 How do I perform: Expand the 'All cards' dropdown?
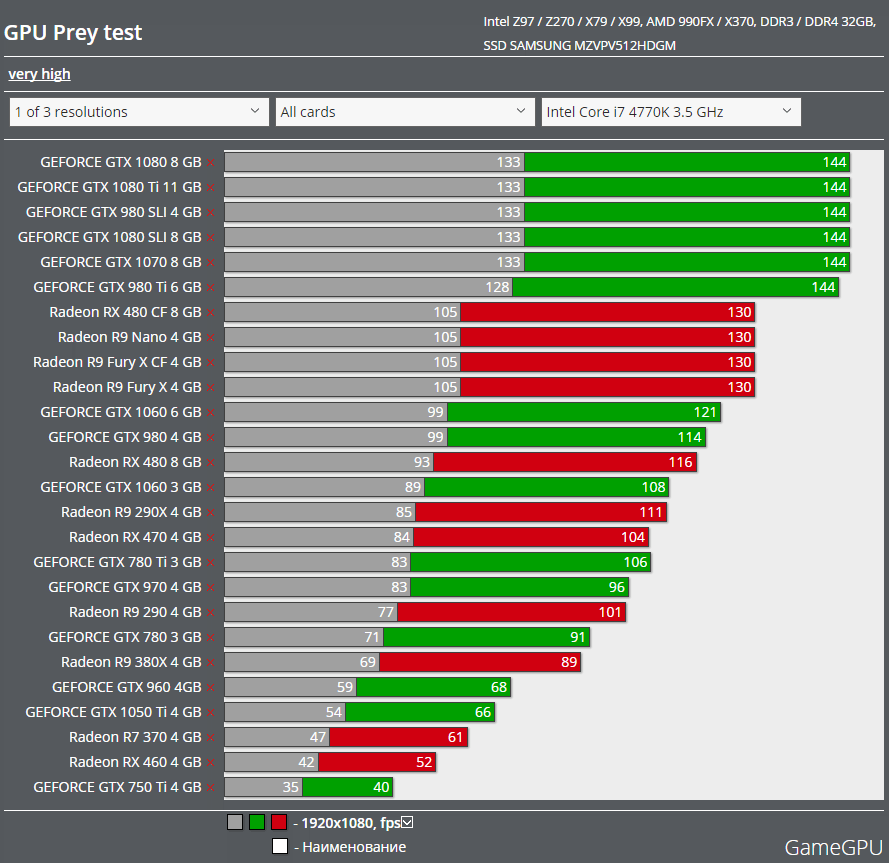pyautogui.click(x=405, y=112)
